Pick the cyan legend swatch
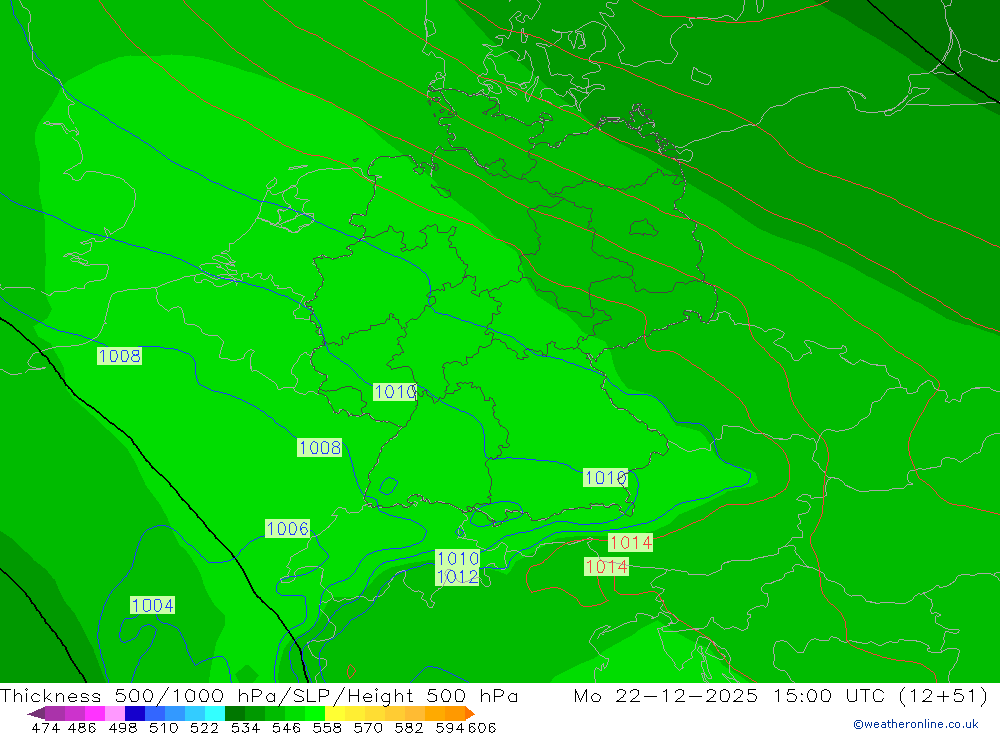 click(x=215, y=713)
